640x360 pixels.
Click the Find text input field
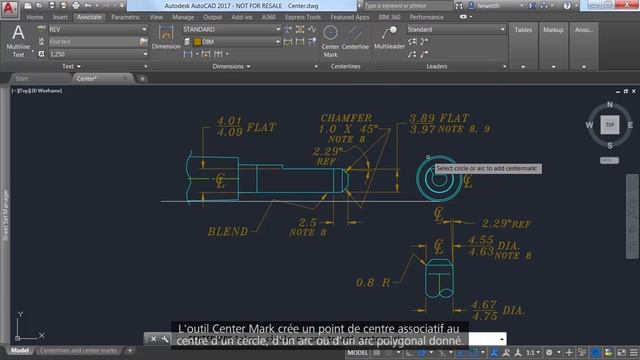point(94,42)
